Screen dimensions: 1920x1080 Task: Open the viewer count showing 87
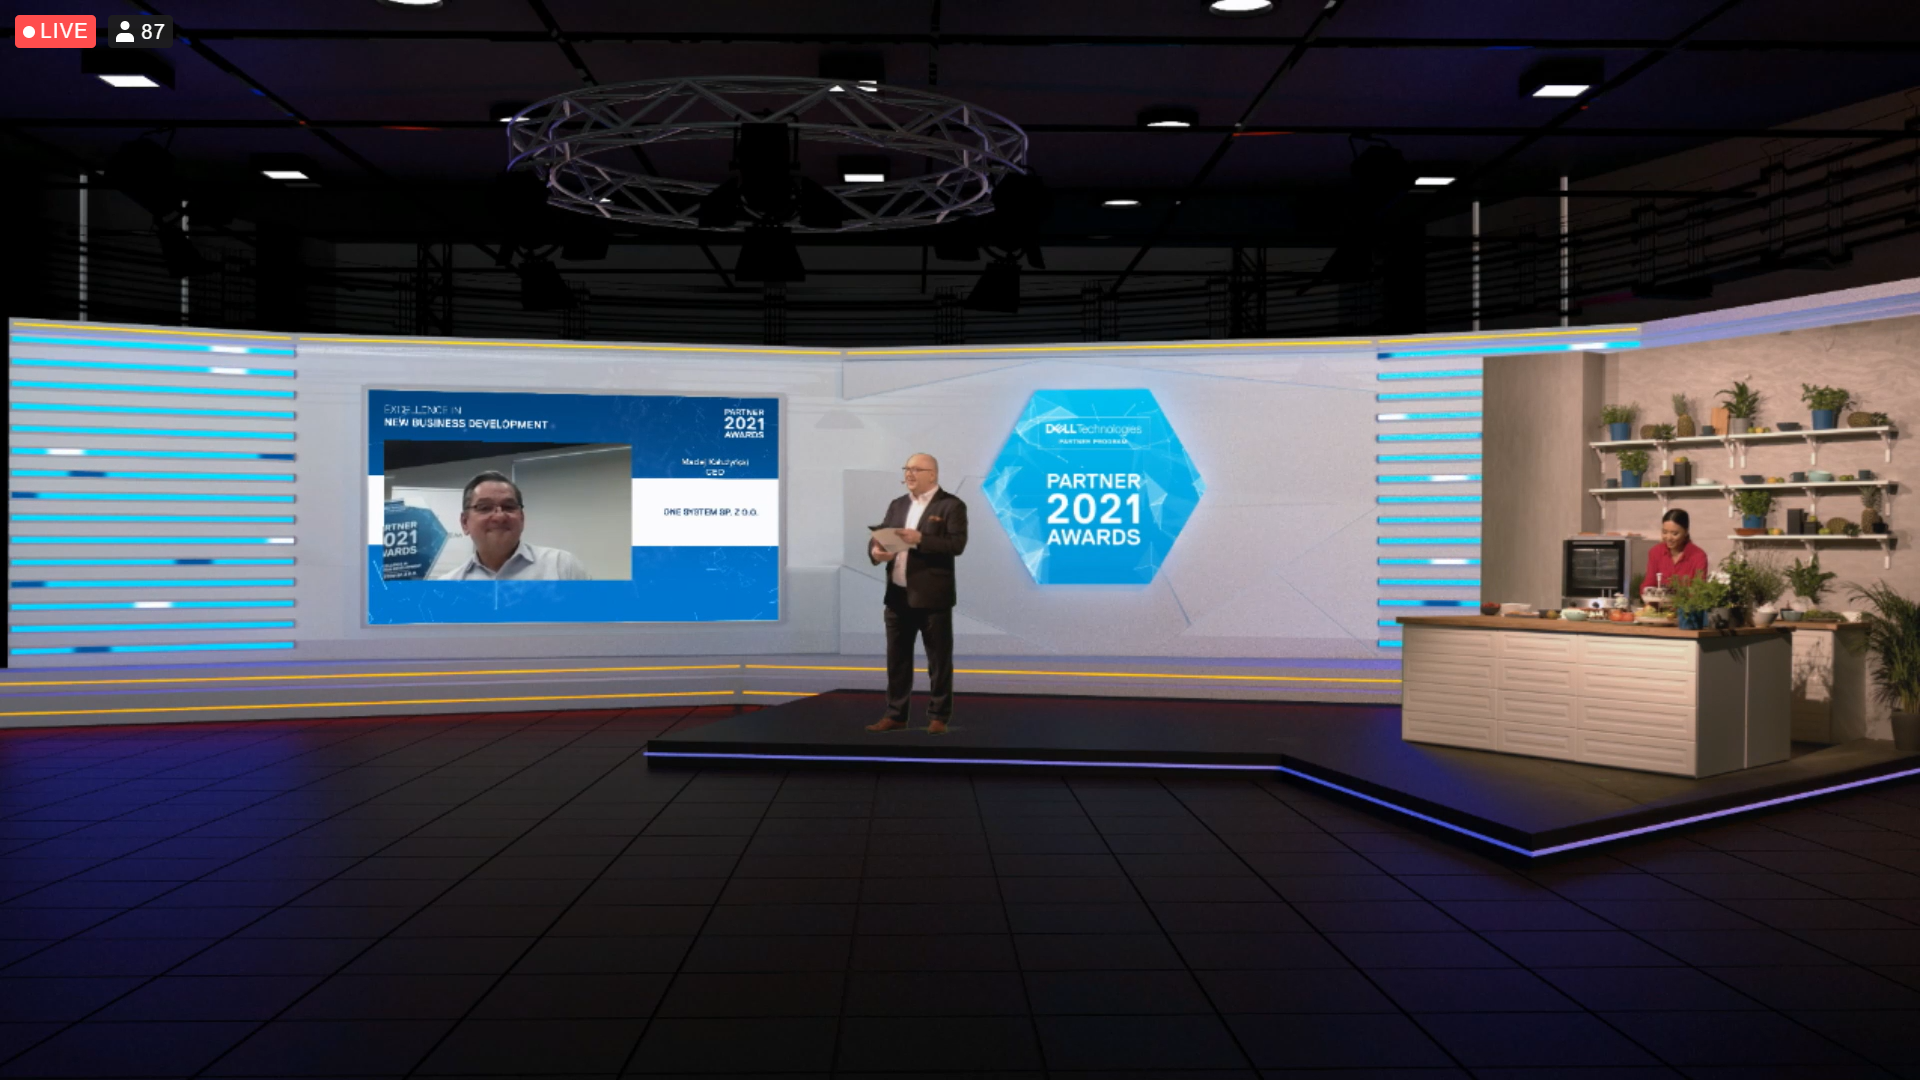coord(140,32)
